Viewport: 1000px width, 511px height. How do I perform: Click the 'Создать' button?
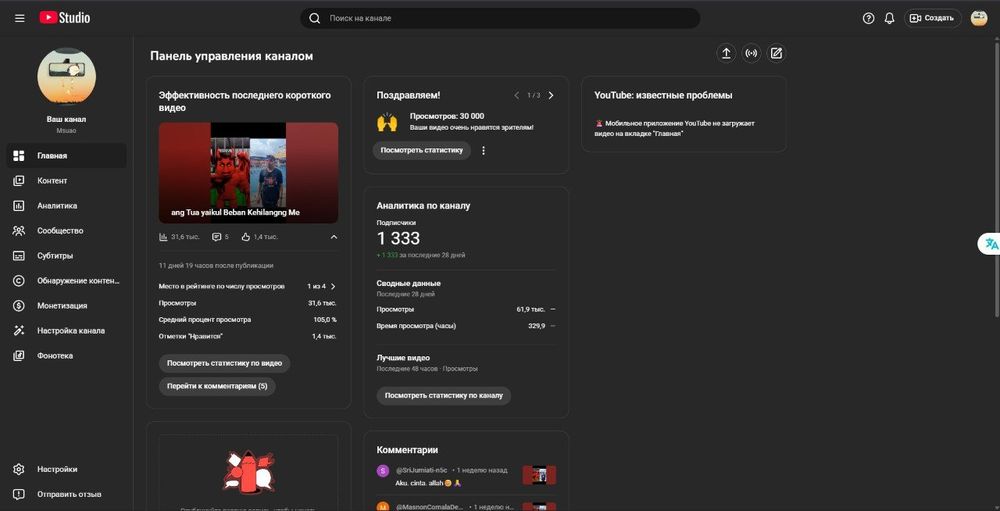932,19
